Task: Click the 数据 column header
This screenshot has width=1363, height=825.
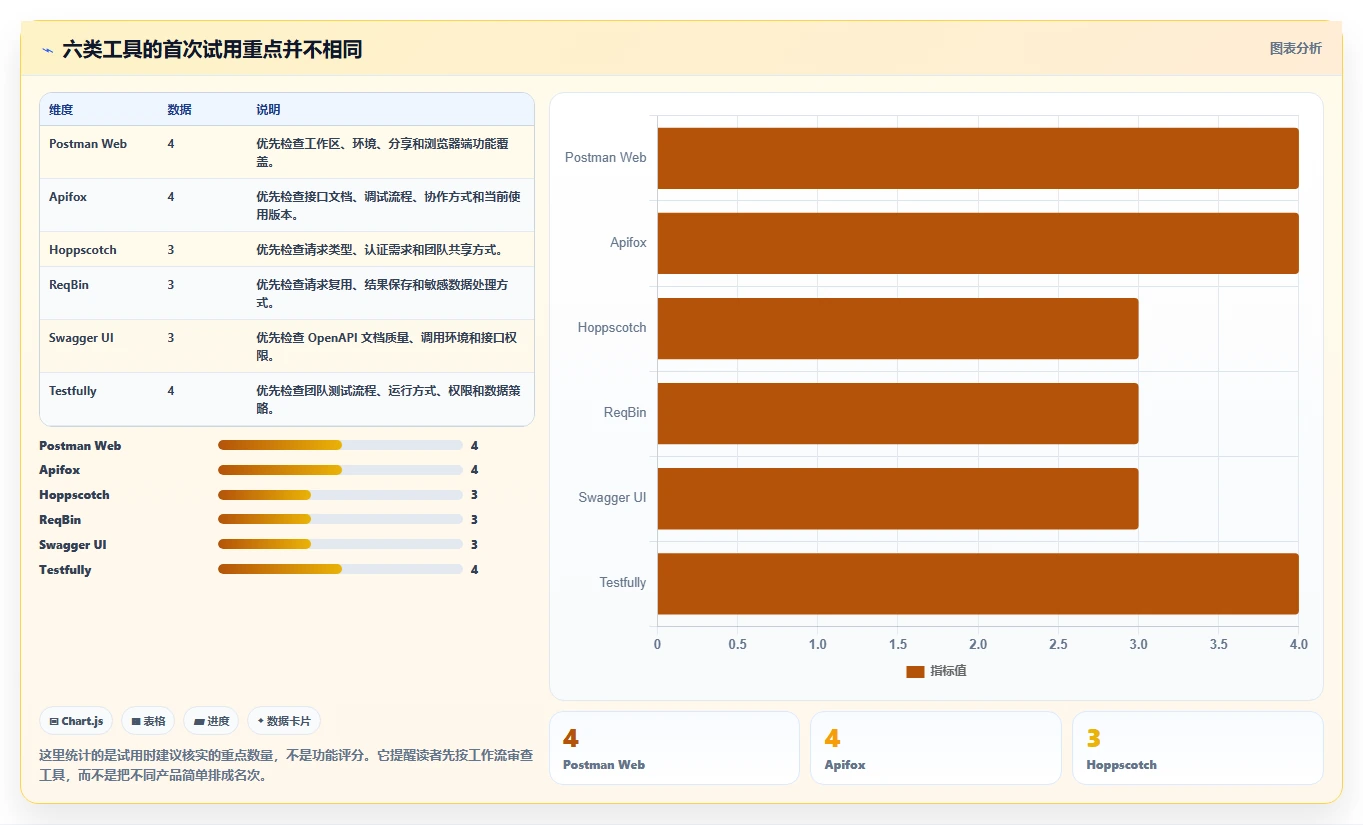Action: (x=179, y=110)
